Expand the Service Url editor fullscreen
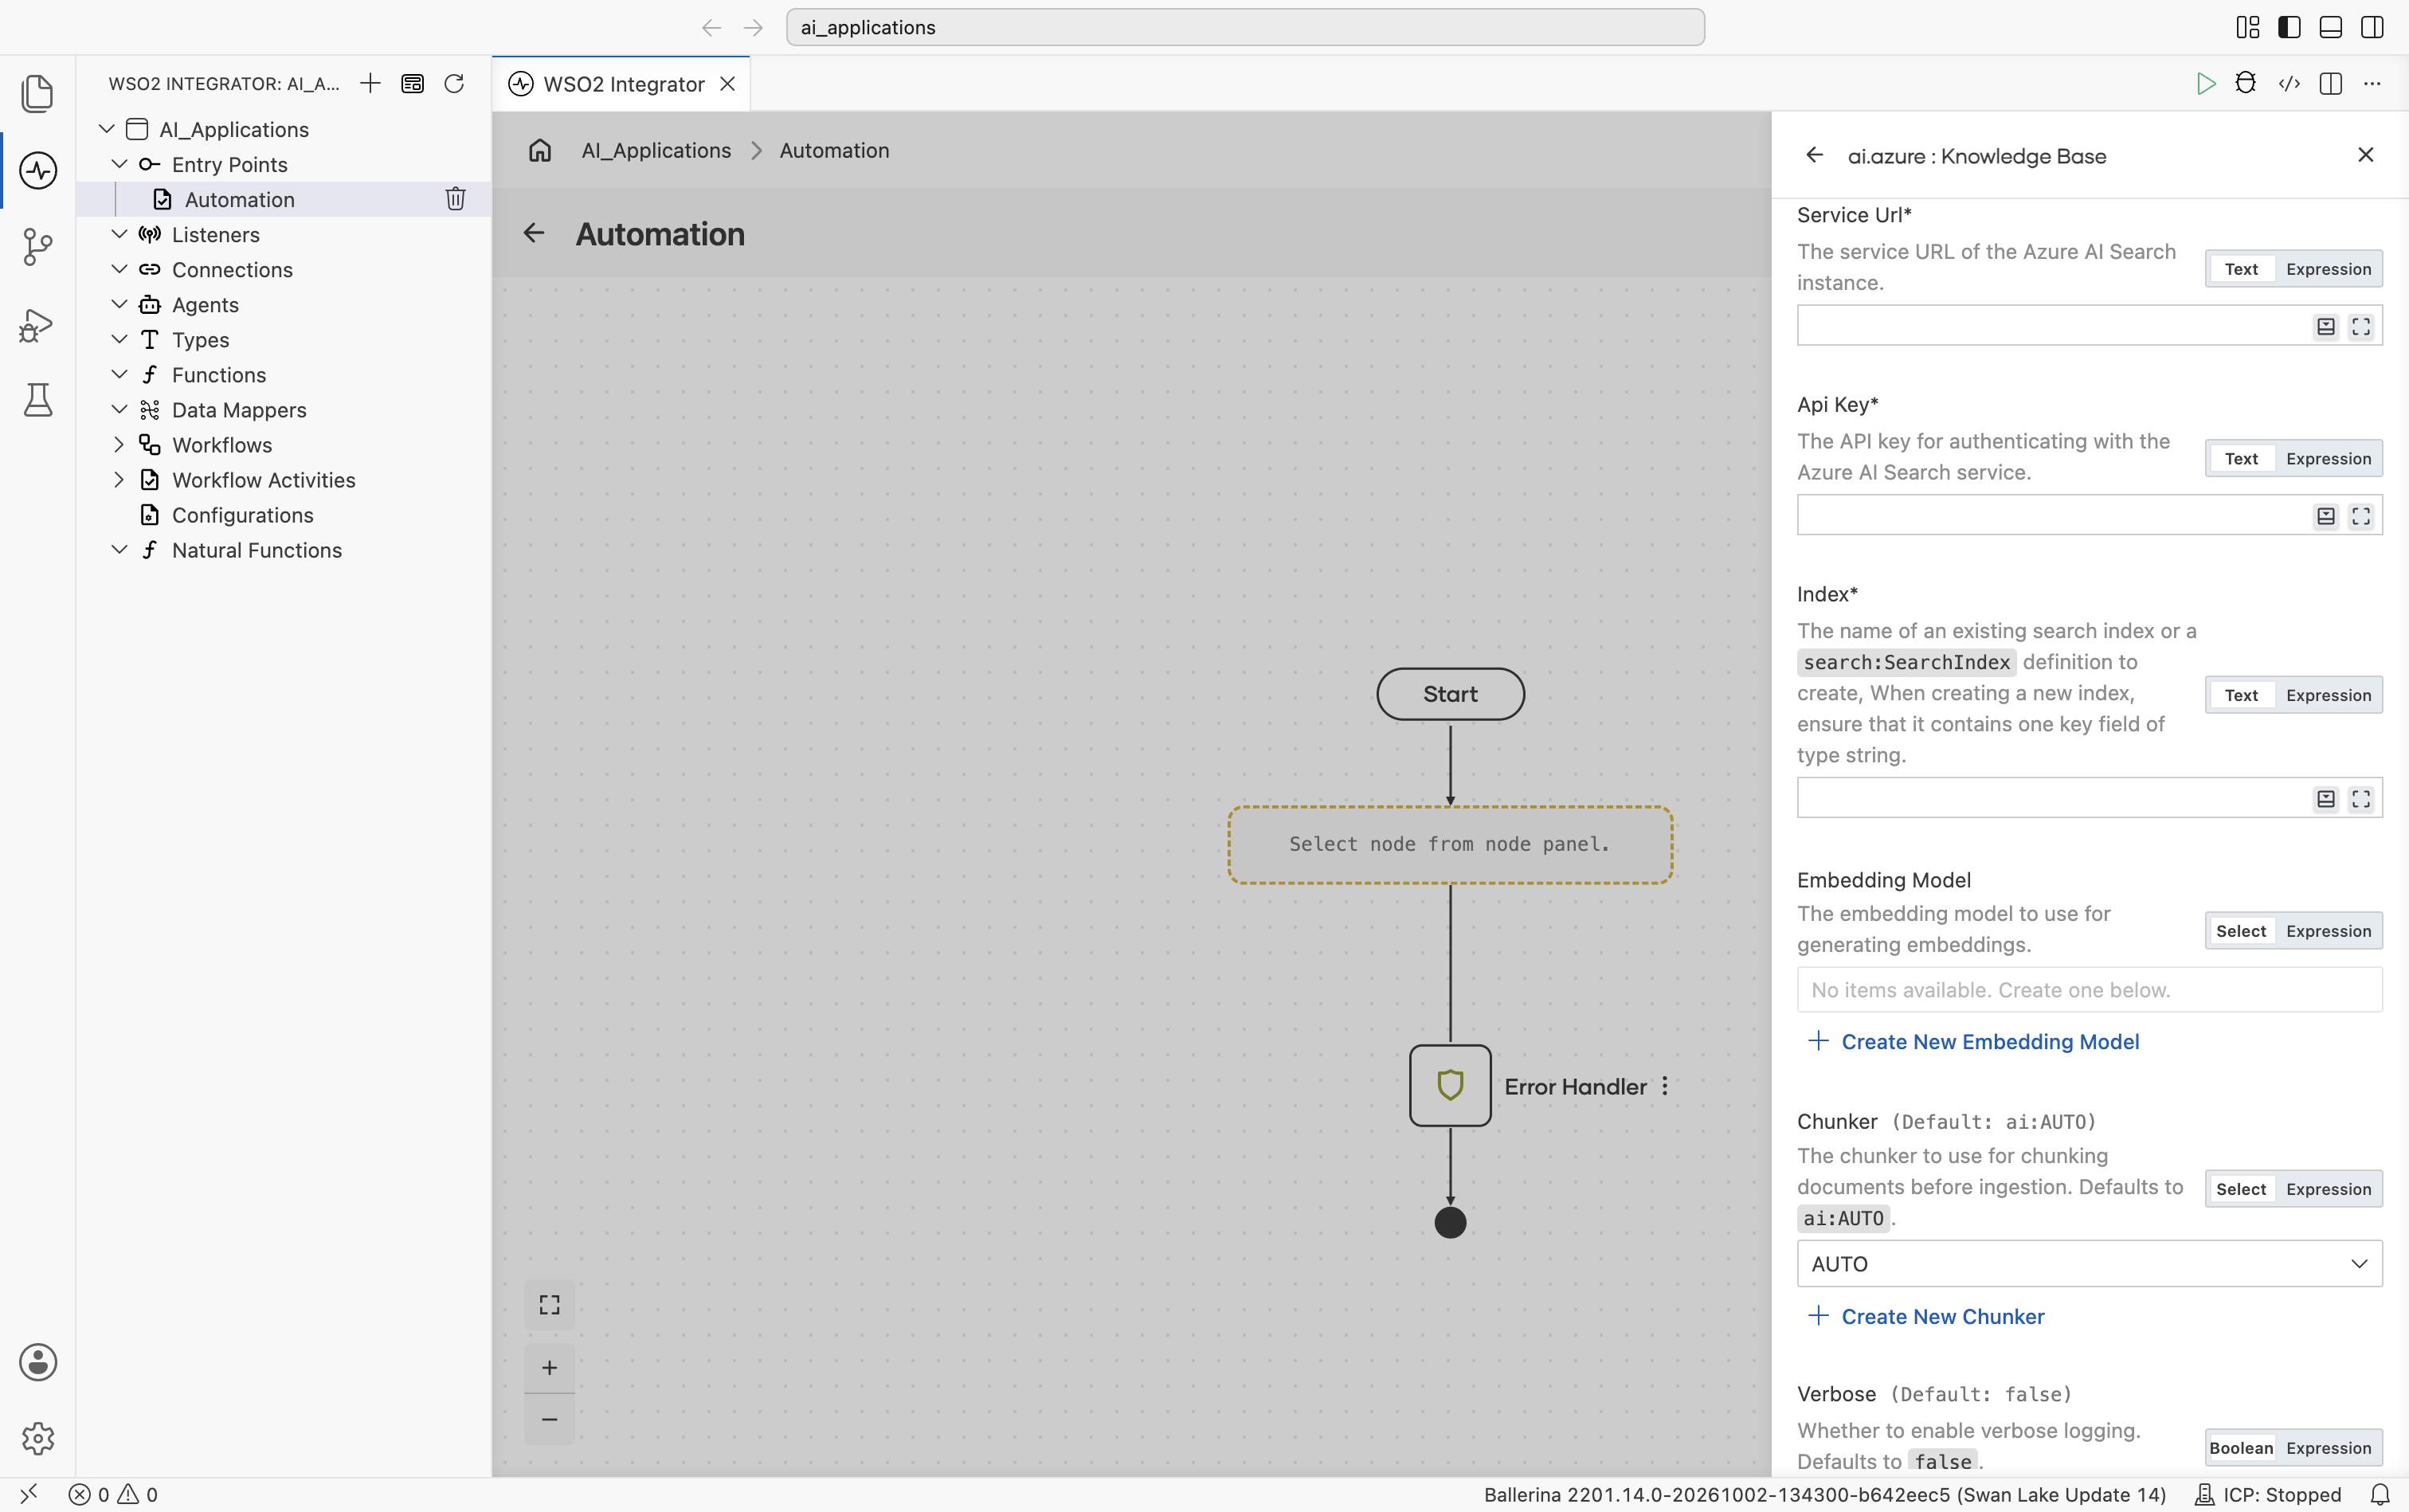 click(2360, 327)
